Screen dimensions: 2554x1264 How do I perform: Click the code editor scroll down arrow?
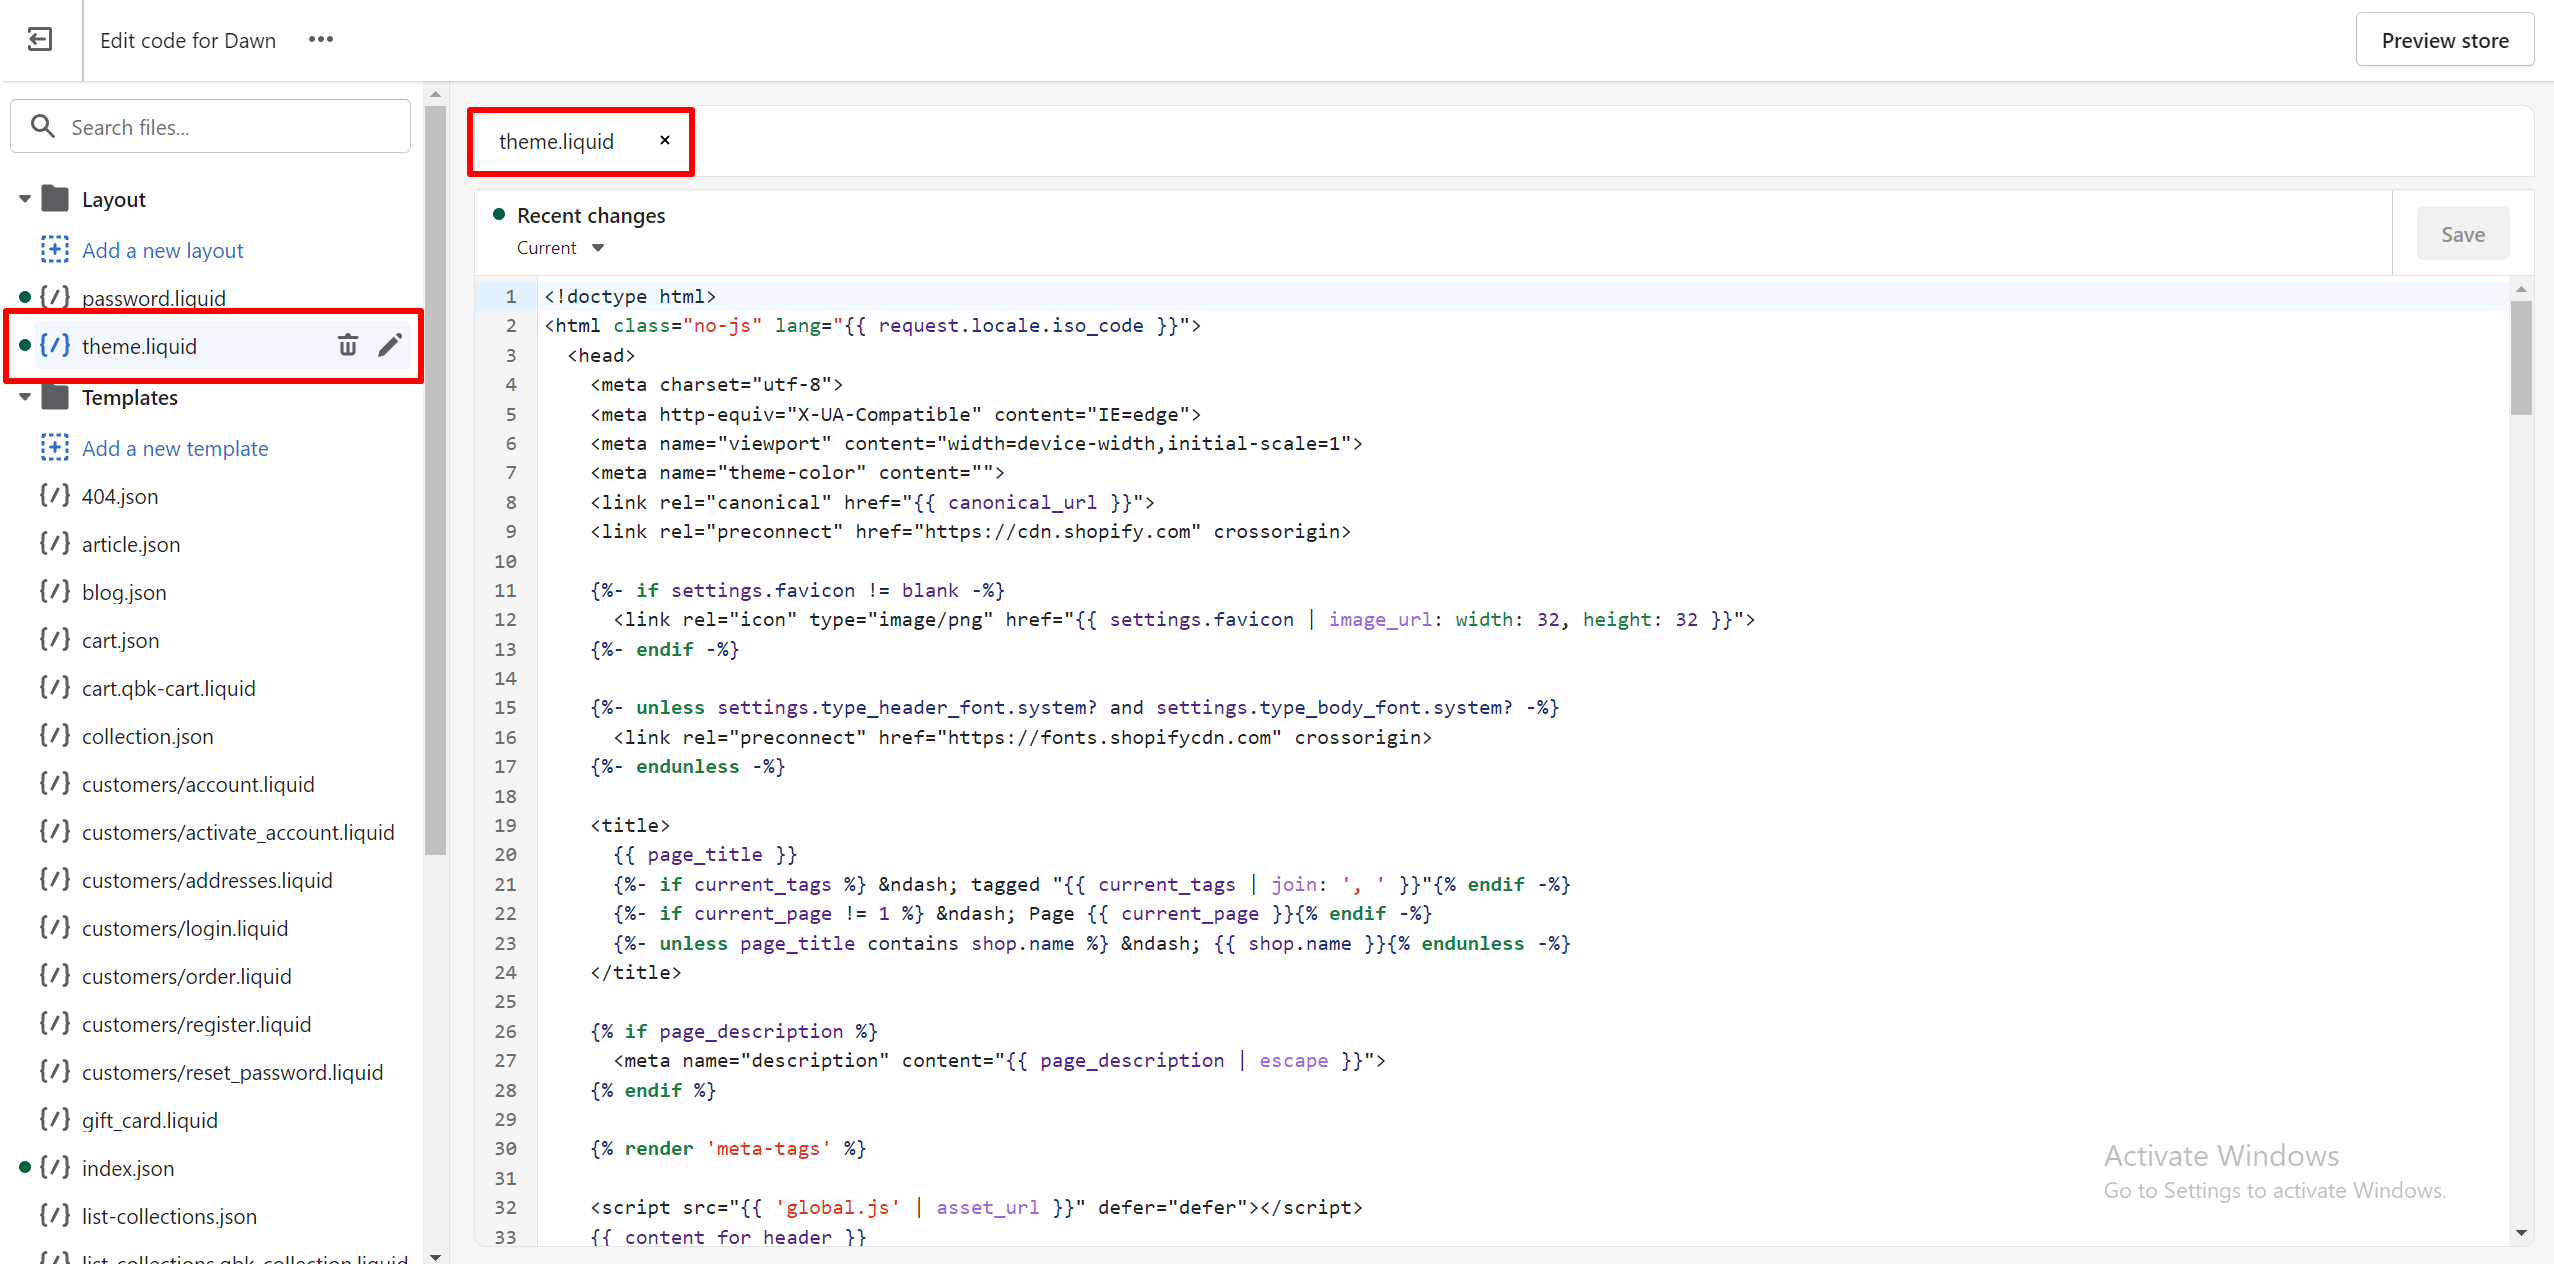point(2521,1233)
